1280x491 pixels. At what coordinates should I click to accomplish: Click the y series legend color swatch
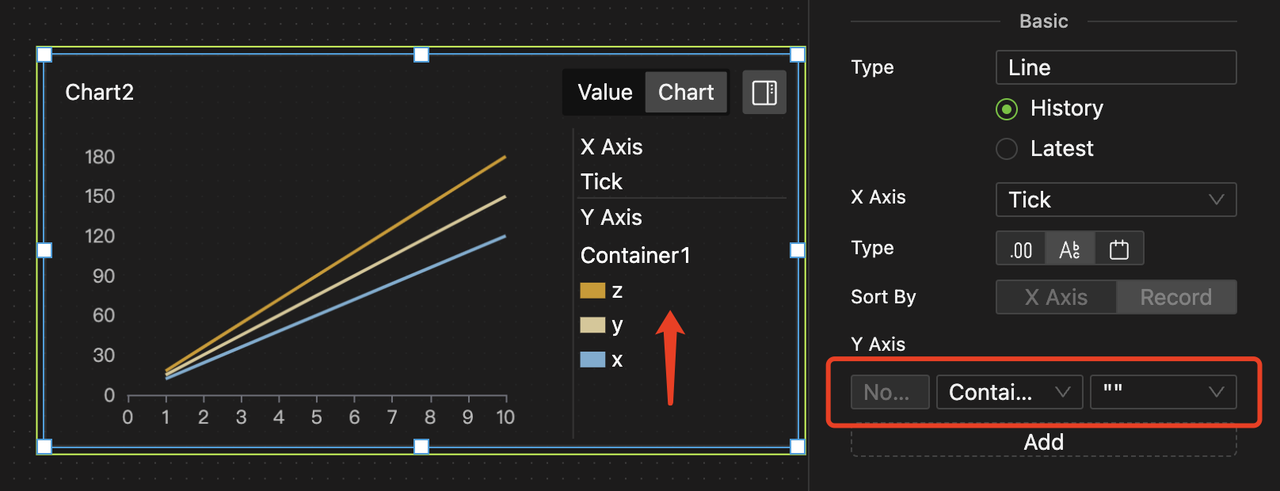point(592,325)
